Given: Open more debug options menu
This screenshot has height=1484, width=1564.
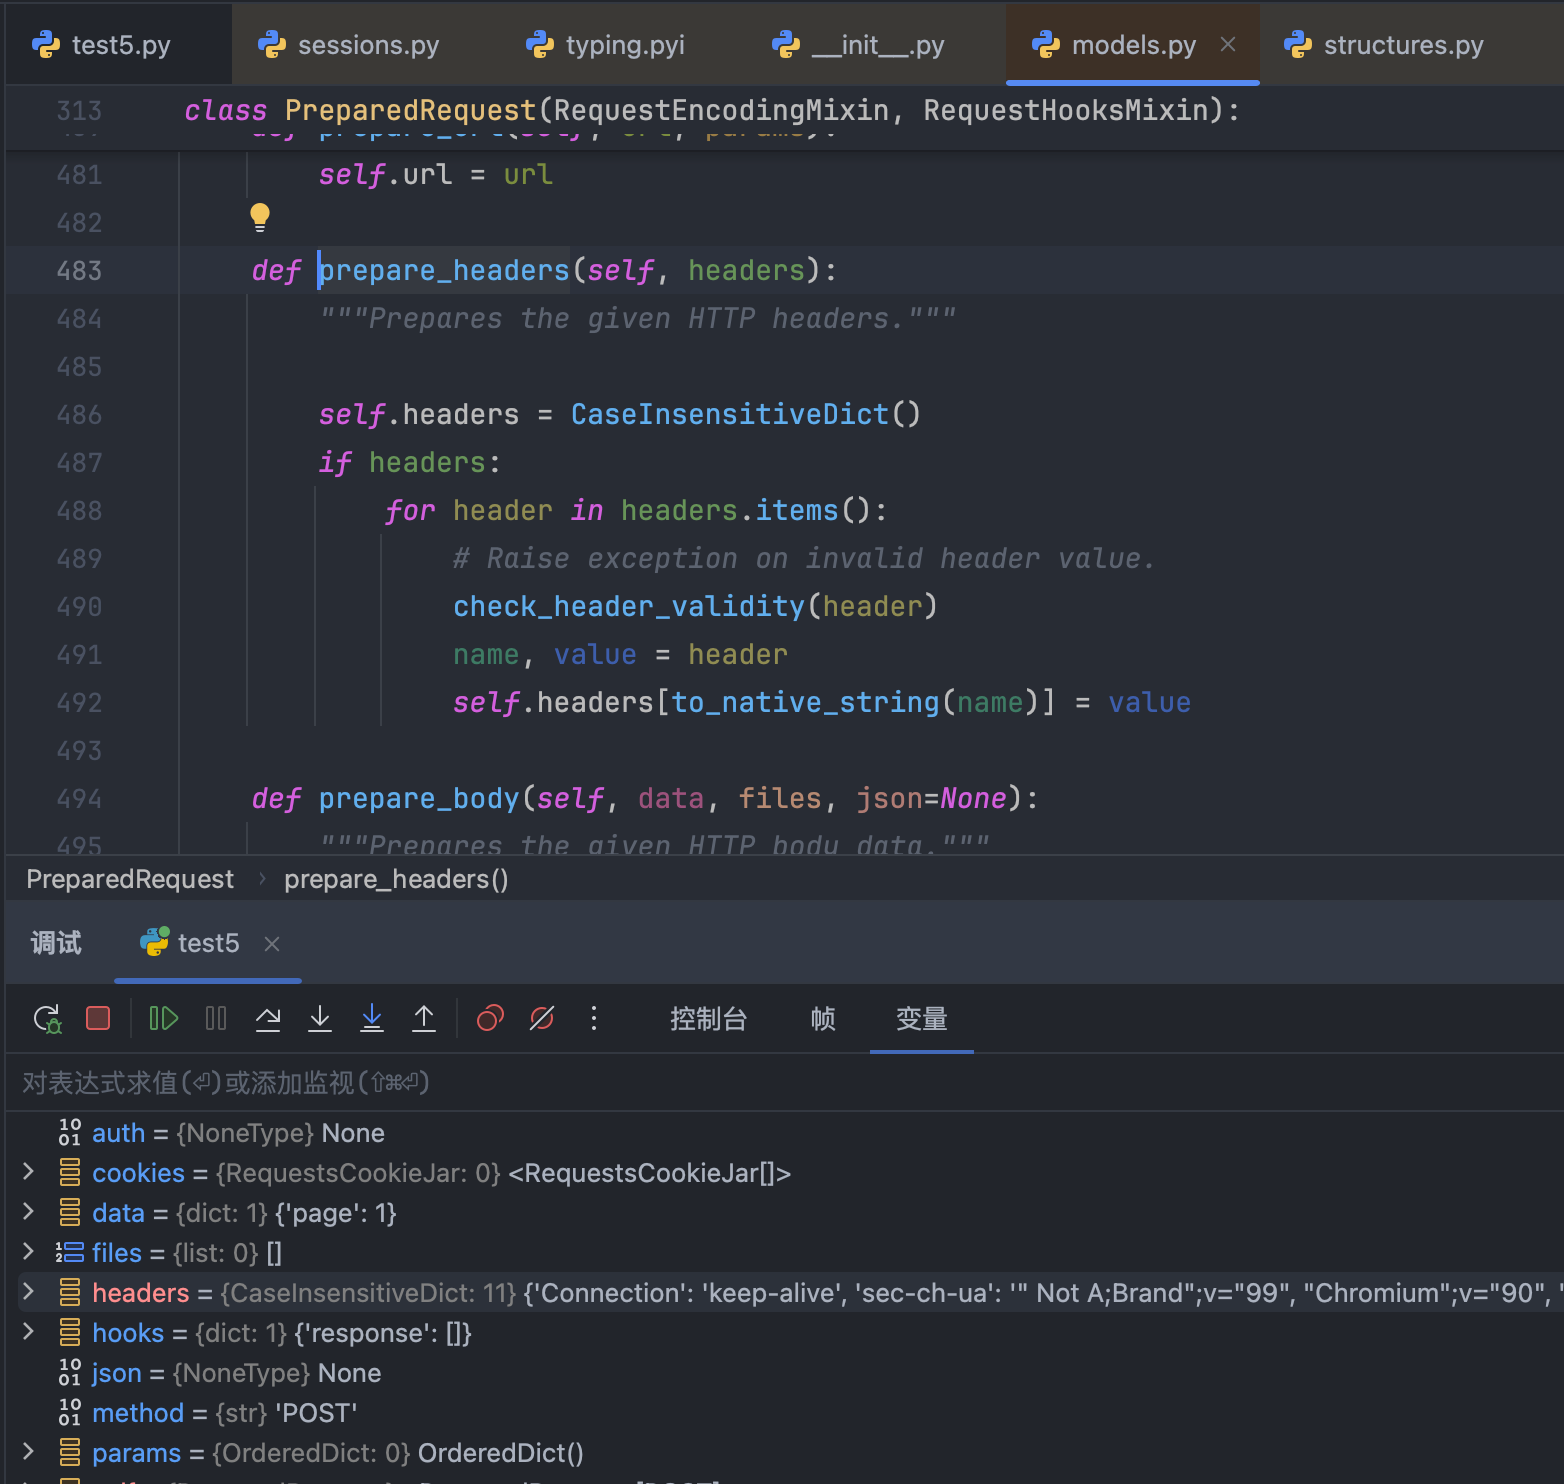Looking at the screenshot, I should pyautogui.click(x=594, y=1018).
